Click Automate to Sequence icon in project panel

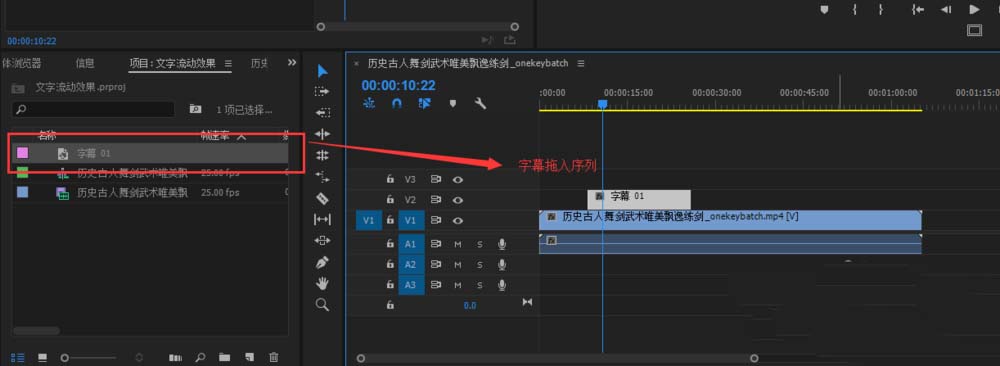click(175, 358)
